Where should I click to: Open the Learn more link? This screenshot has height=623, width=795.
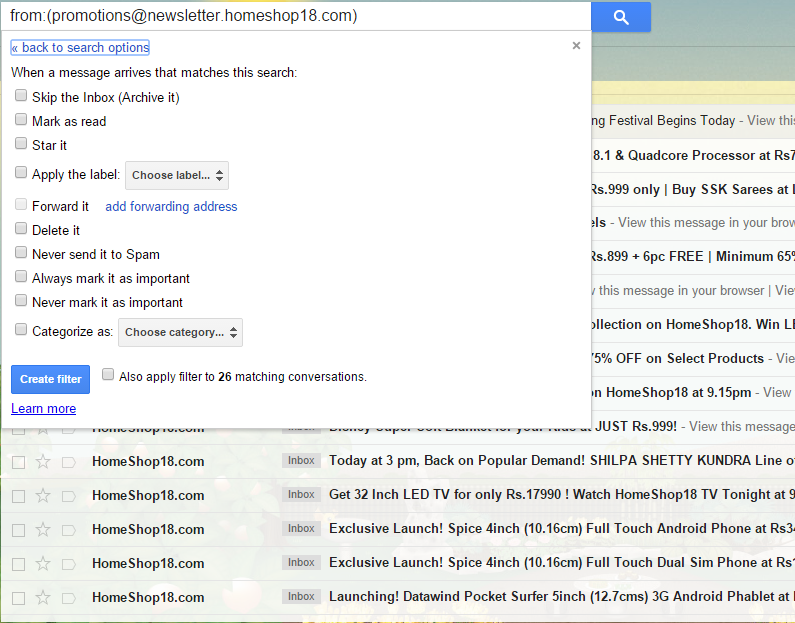43,408
